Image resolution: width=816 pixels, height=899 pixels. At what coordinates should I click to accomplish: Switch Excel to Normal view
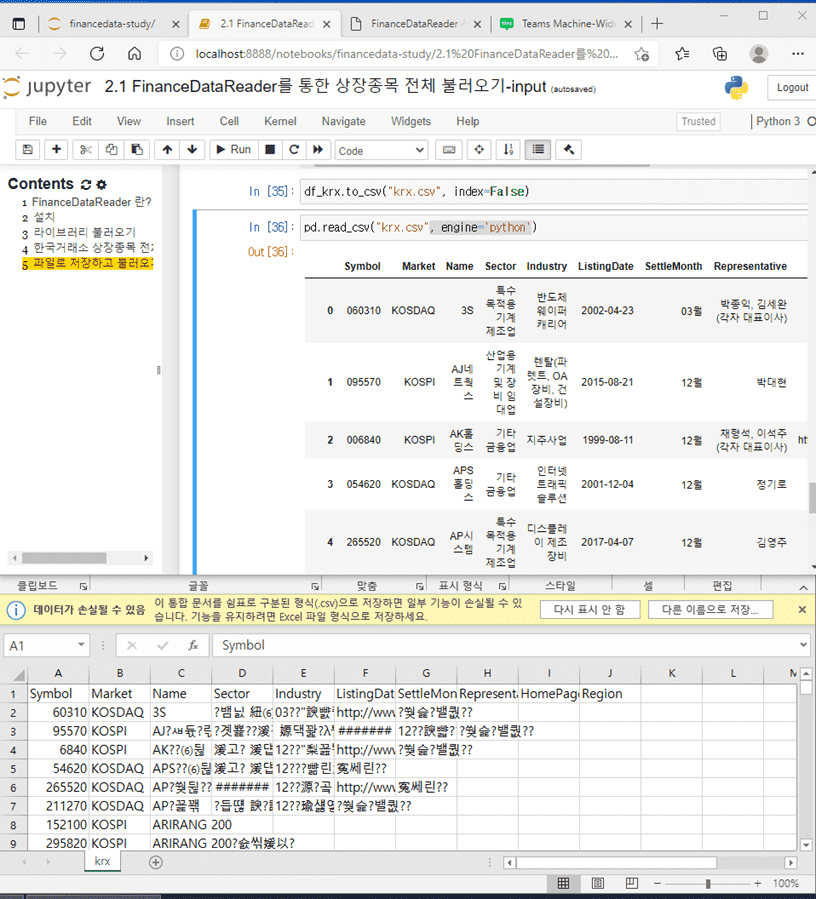[564, 884]
